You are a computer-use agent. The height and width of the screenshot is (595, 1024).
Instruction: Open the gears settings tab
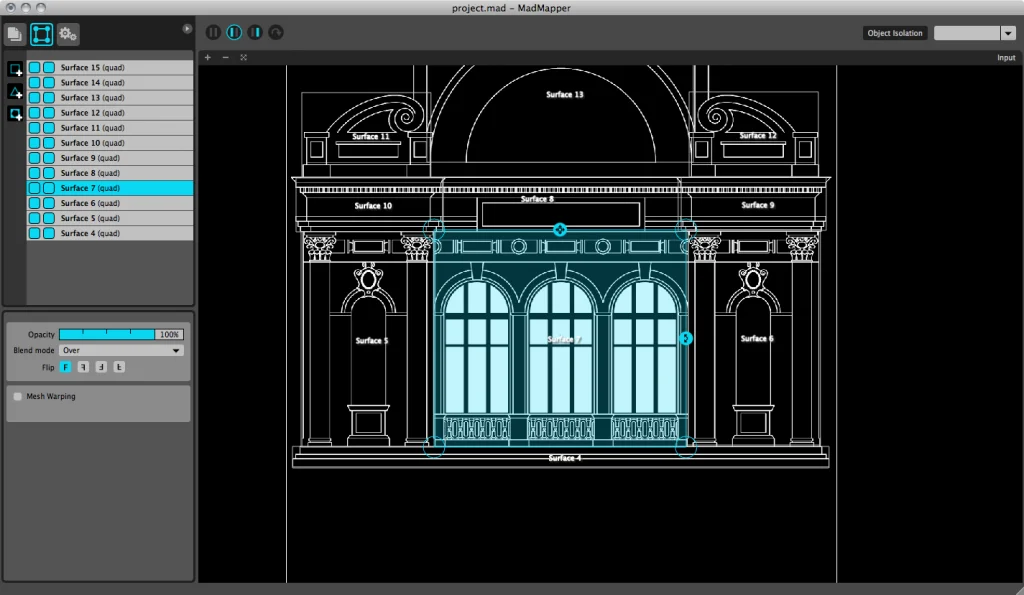tap(68, 34)
